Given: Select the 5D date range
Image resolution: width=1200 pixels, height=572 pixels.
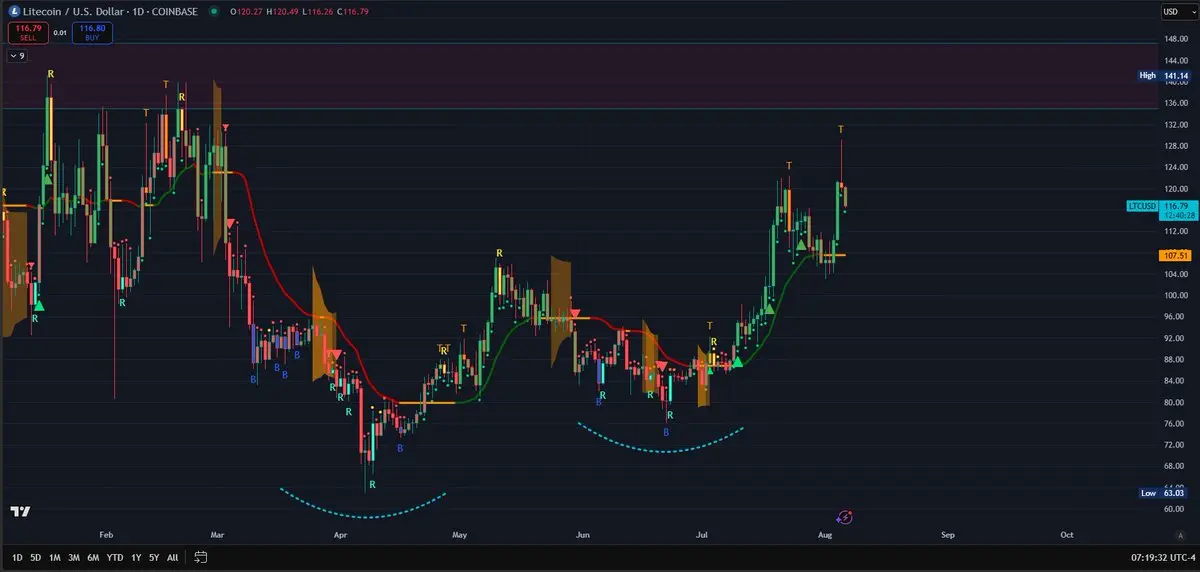Looking at the screenshot, I should click(36, 557).
